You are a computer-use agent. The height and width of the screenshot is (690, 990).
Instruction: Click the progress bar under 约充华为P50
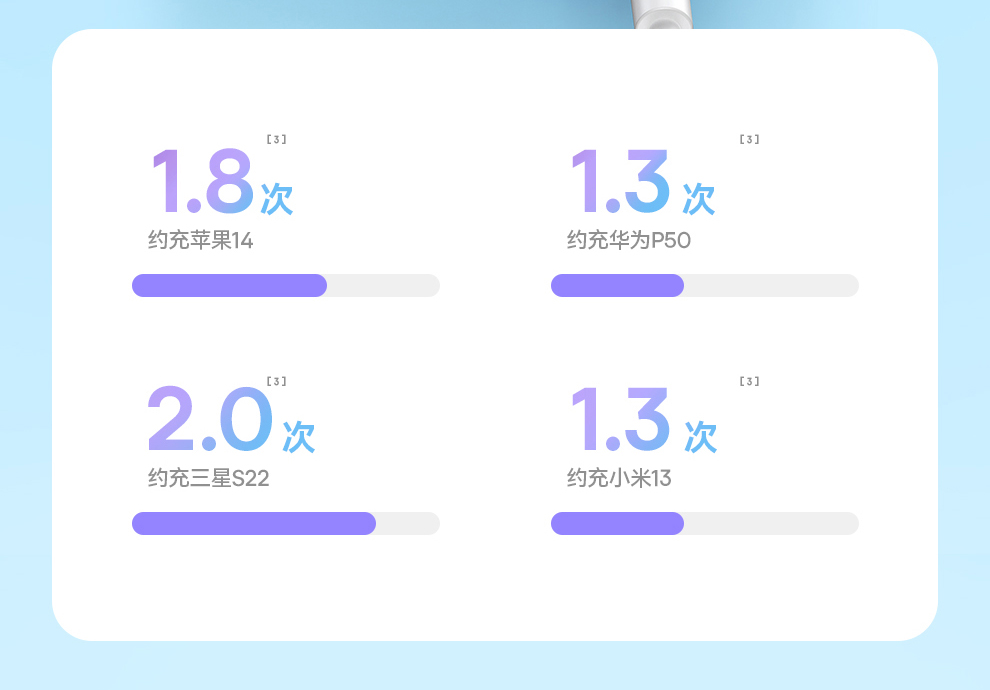tap(705, 285)
